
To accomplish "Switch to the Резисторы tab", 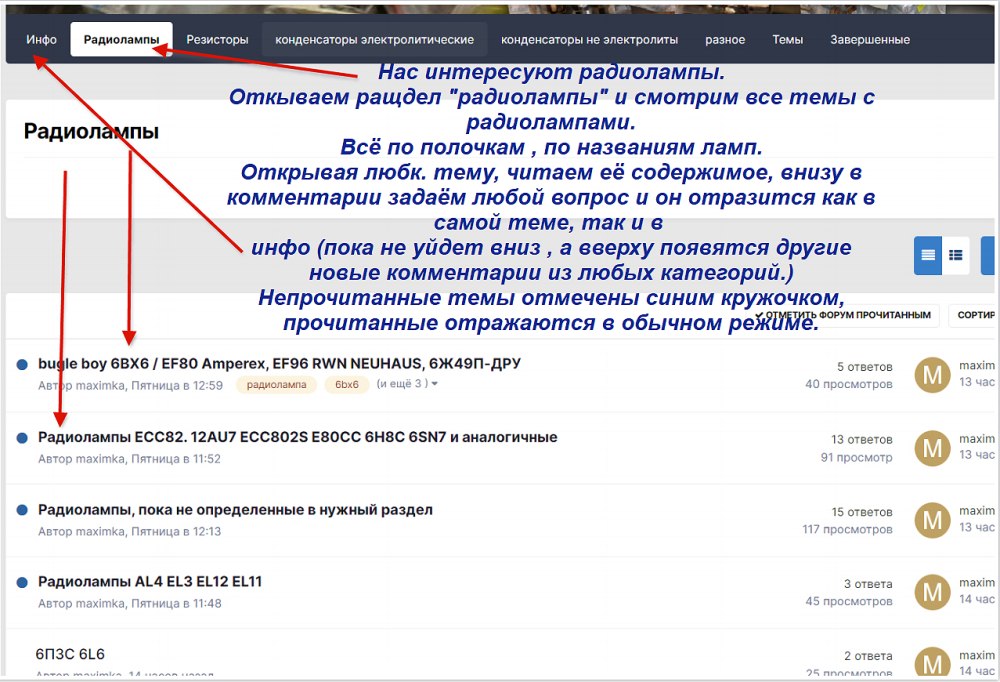I will pos(217,40).
